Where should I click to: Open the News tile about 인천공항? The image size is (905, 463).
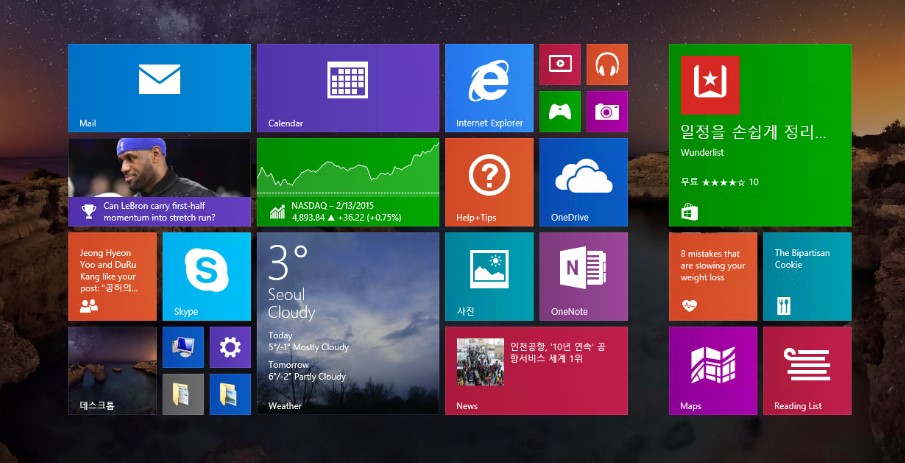click(536, 371)
